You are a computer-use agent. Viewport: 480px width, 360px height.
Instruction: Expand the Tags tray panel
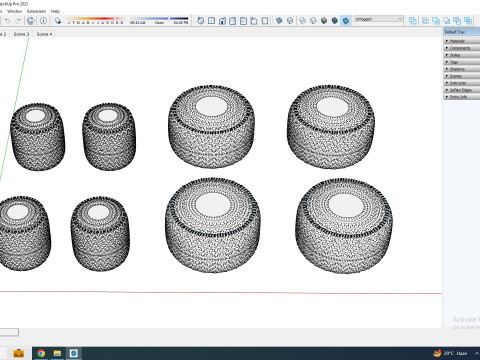pos(462,62)
